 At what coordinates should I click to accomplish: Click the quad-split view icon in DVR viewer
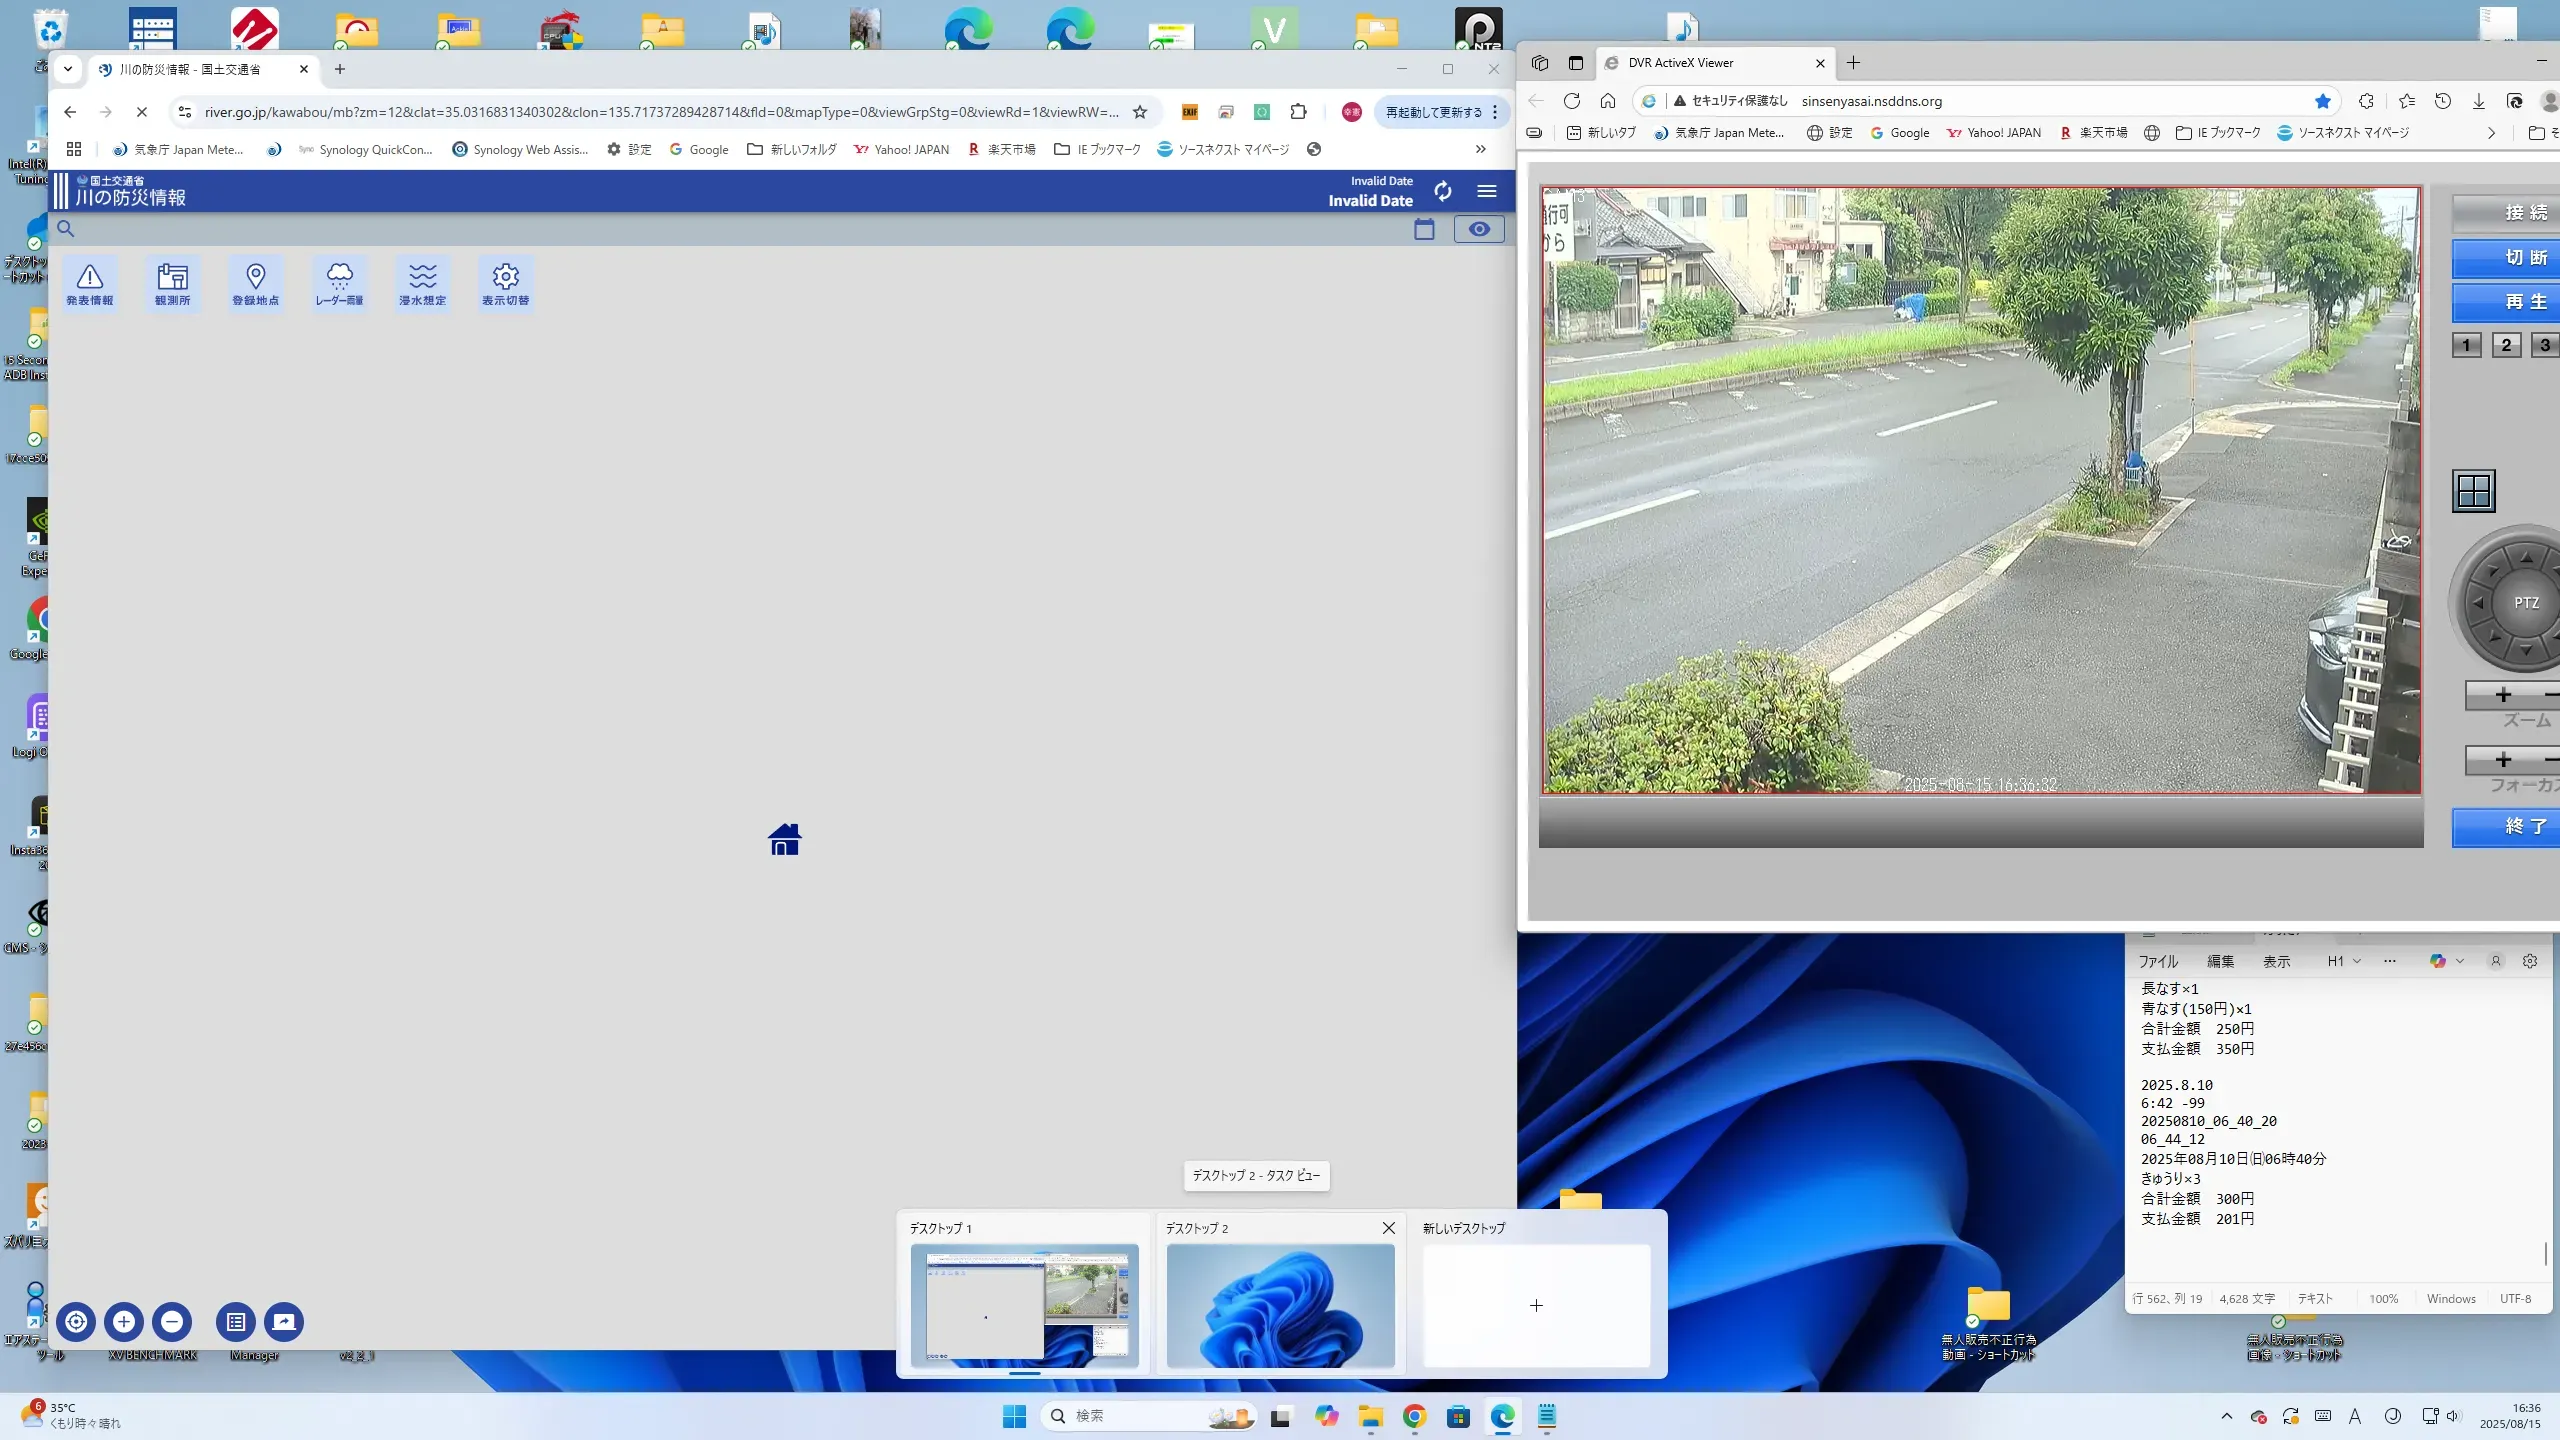(x=2473, y=491)
